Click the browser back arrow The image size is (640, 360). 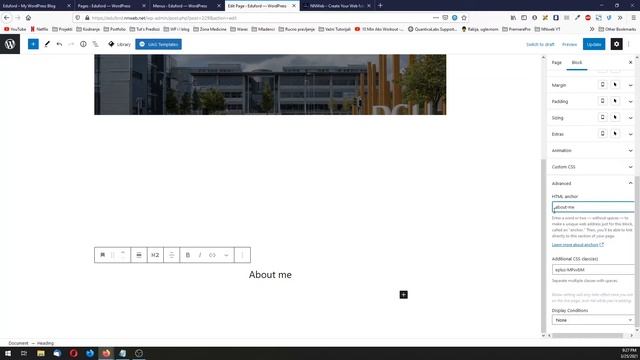[x=7, y=18]
